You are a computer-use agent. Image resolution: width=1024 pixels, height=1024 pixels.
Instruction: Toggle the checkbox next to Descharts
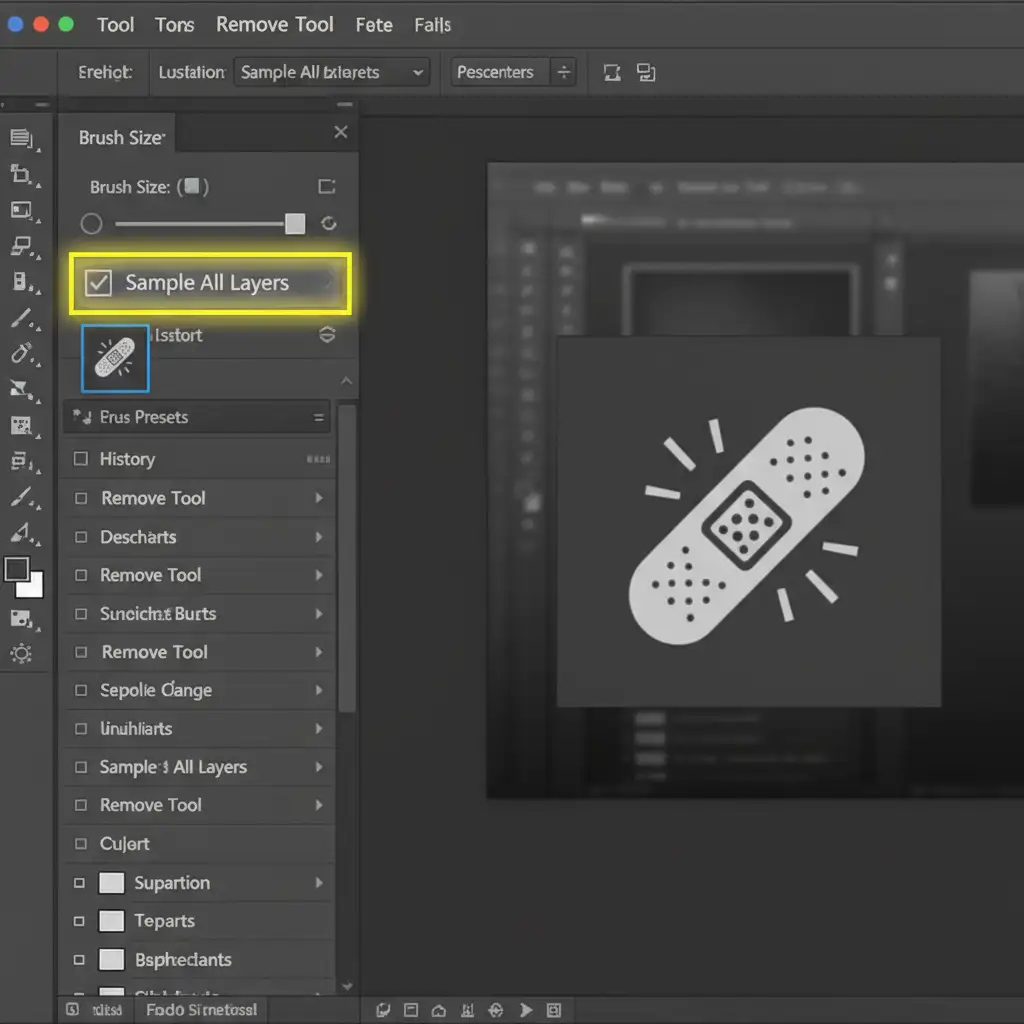pyautogui.click(x=81, y=537)
